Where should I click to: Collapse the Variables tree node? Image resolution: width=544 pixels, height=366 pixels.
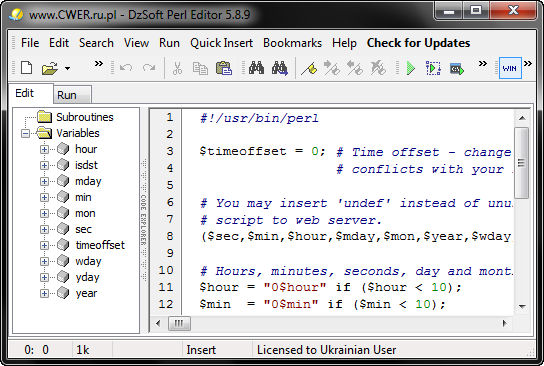pyautogui.click(x=25, y=133)
